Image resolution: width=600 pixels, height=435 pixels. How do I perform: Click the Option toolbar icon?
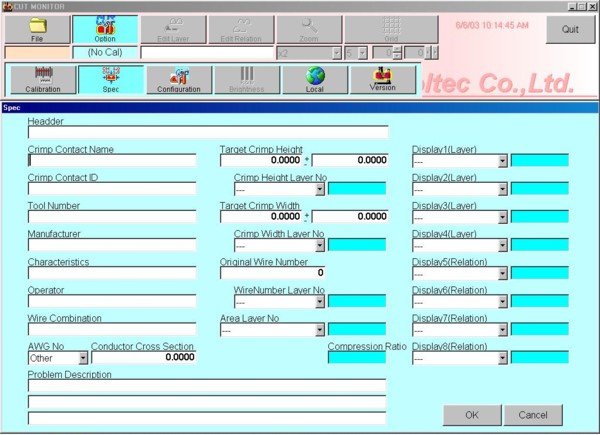(105, 29)
